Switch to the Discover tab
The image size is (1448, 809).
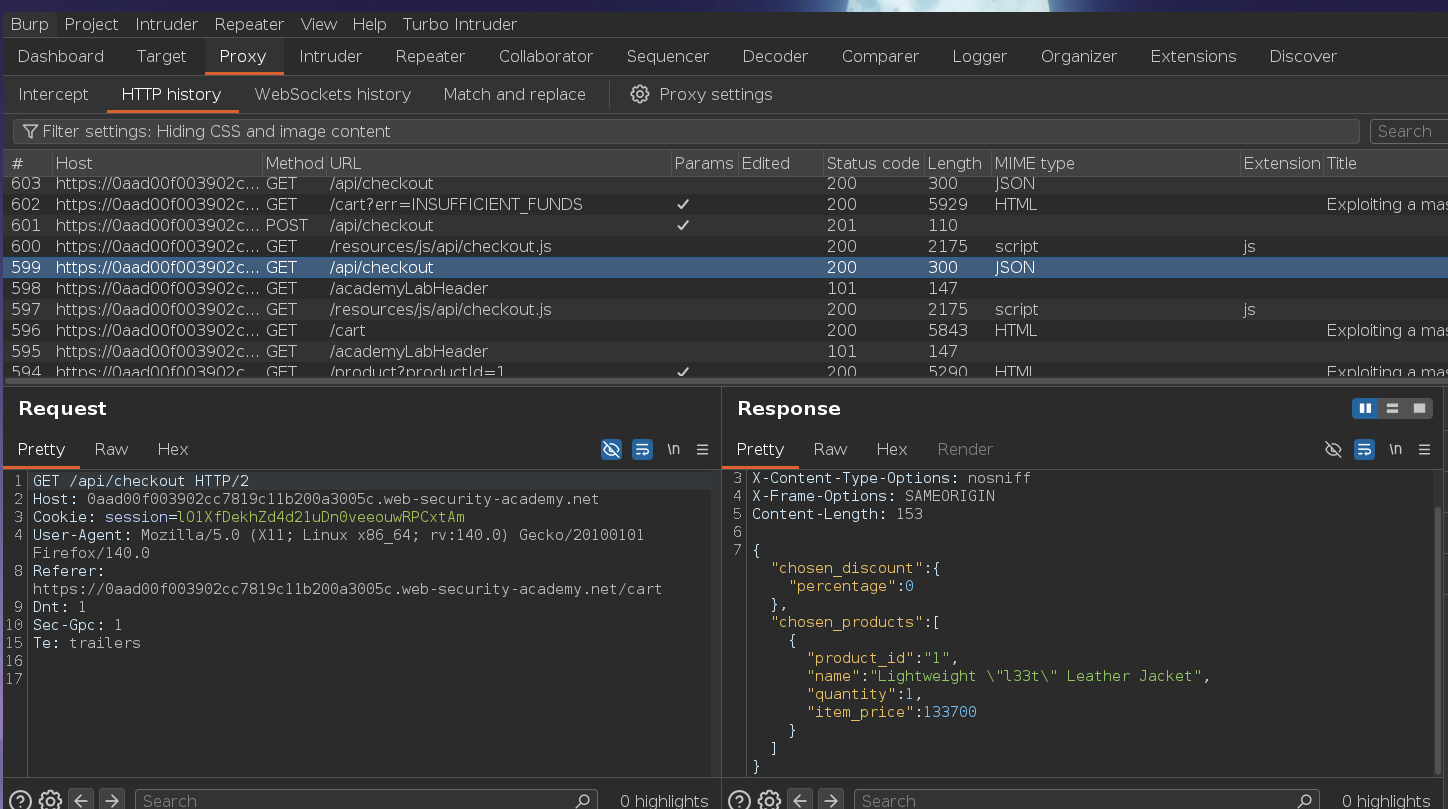tap(1303, 56)
